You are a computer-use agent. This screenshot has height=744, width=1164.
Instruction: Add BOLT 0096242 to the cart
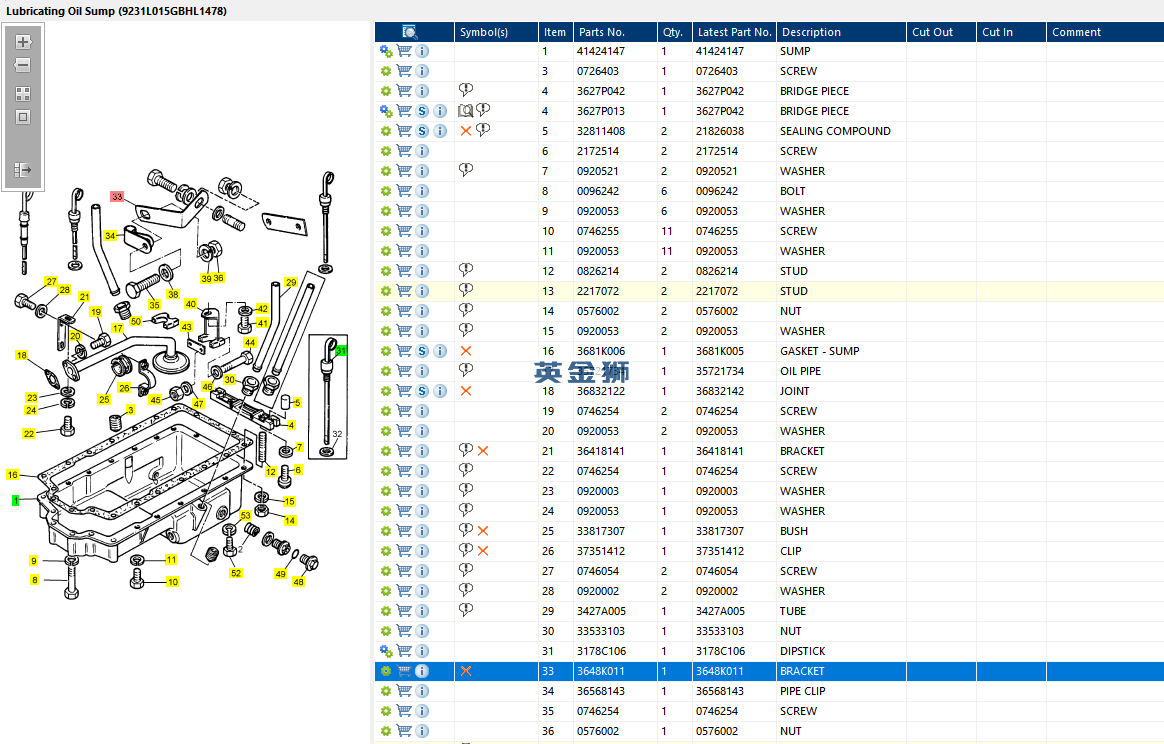pyautogui.click(x=405, y=191)
